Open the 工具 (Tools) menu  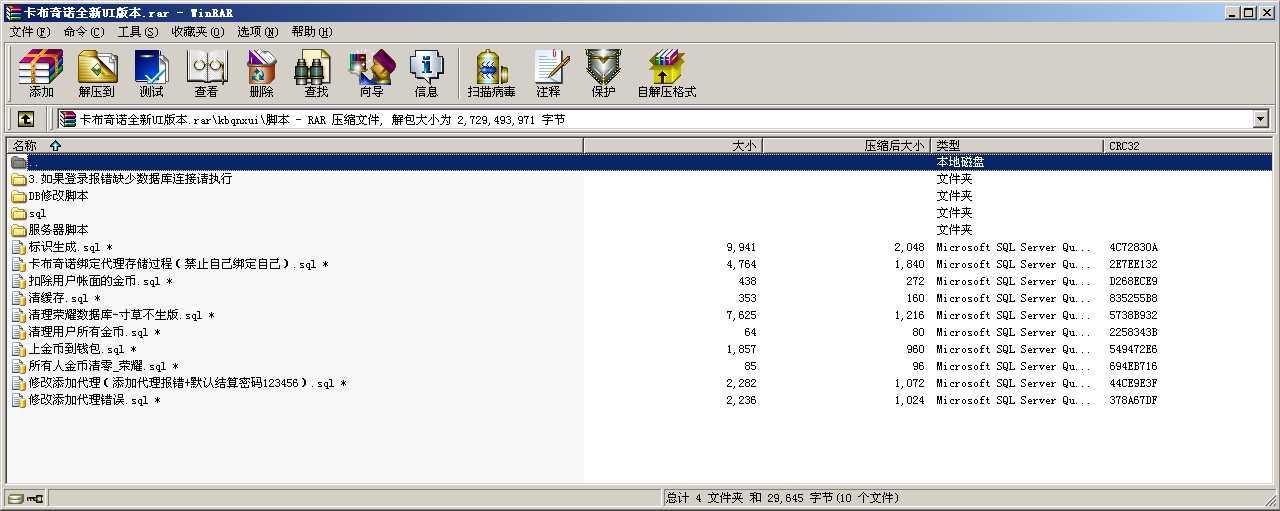137,32
